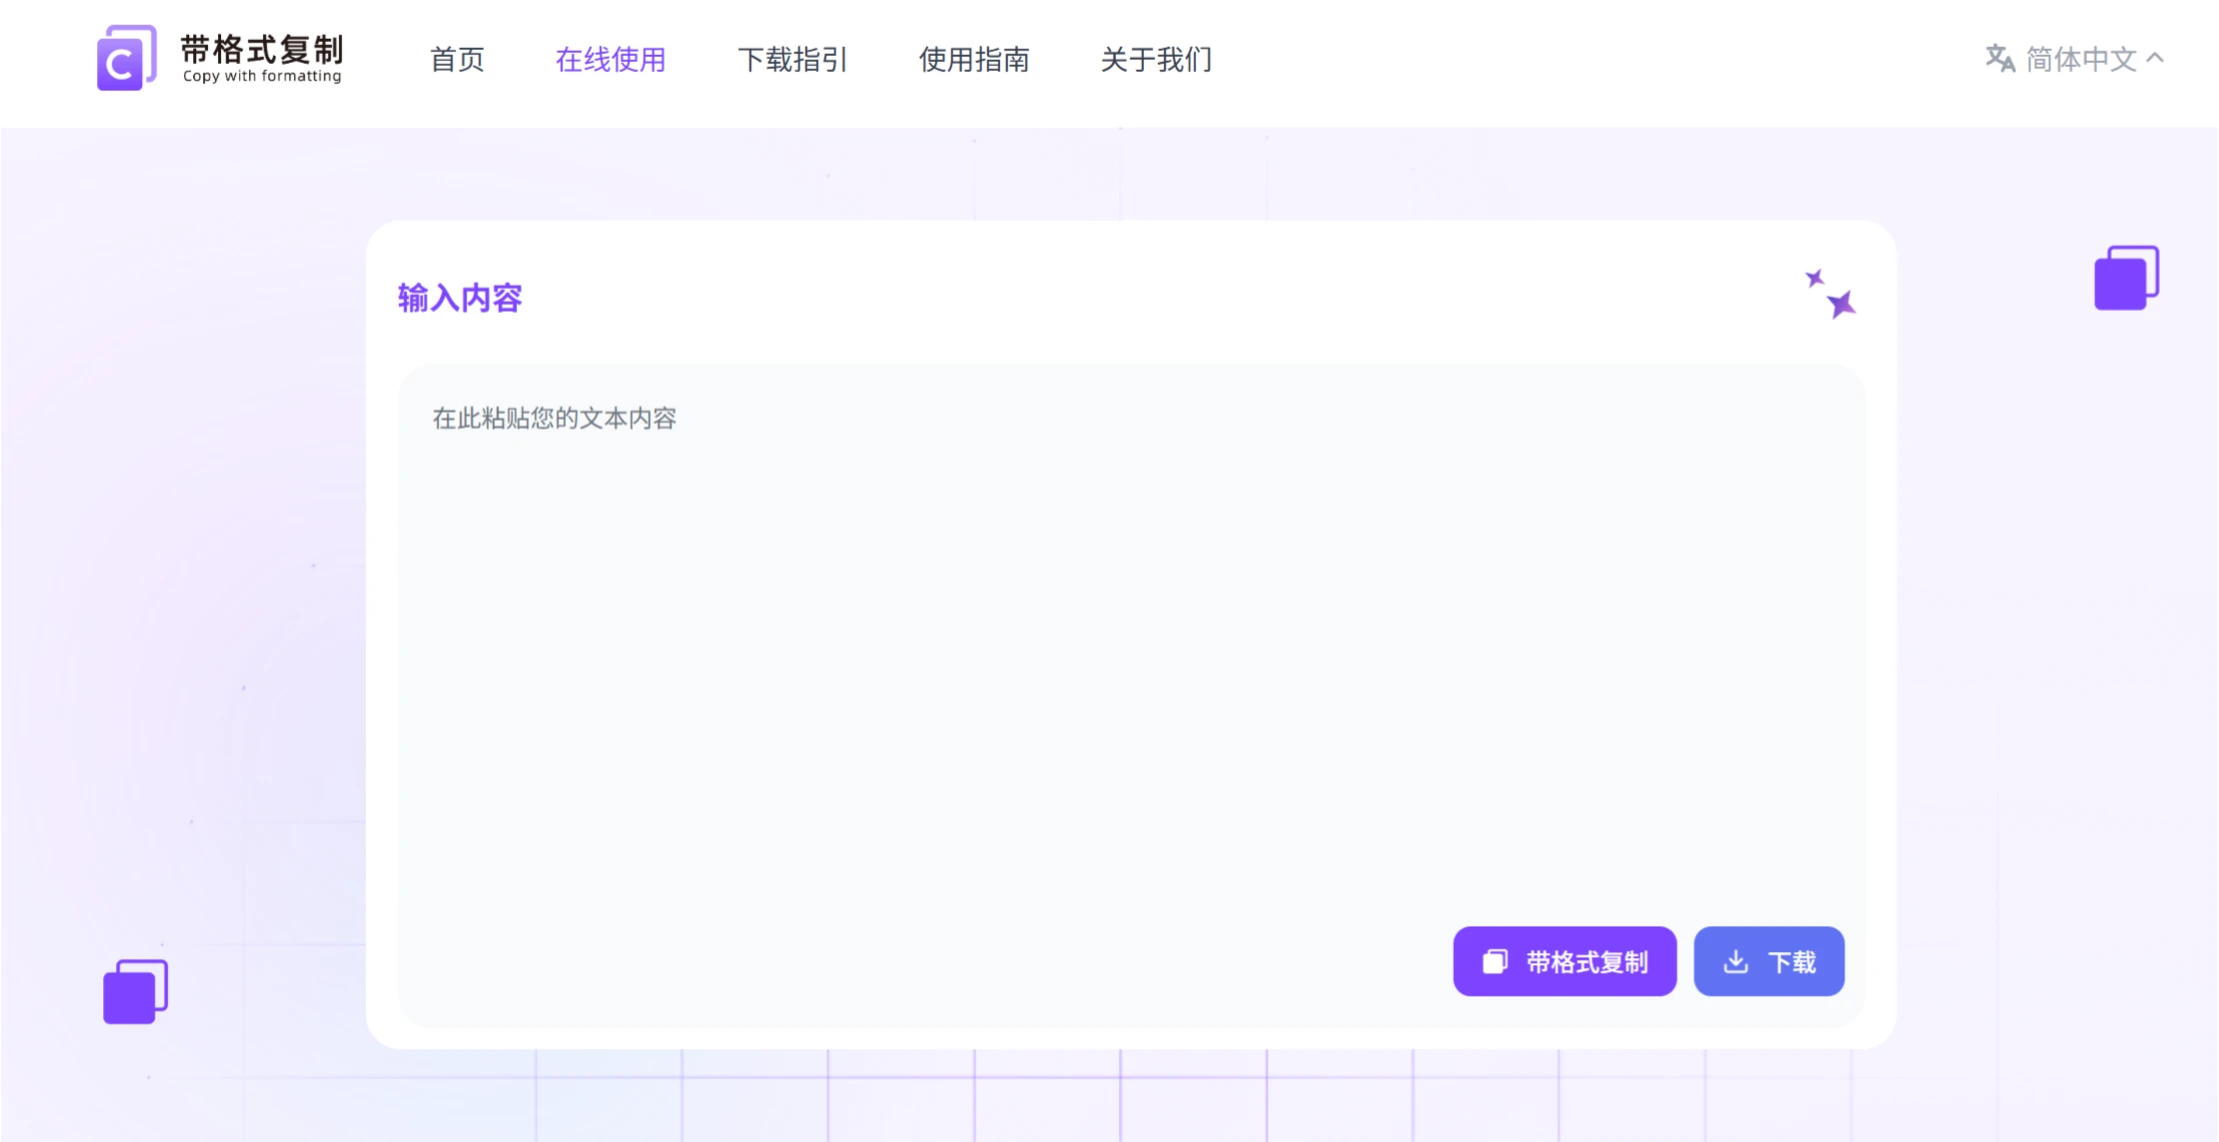Image resolution: width=2219 pixels, height=1142 pixels.
Task: Open the 下载指引 navigation item
Action: 793,60
